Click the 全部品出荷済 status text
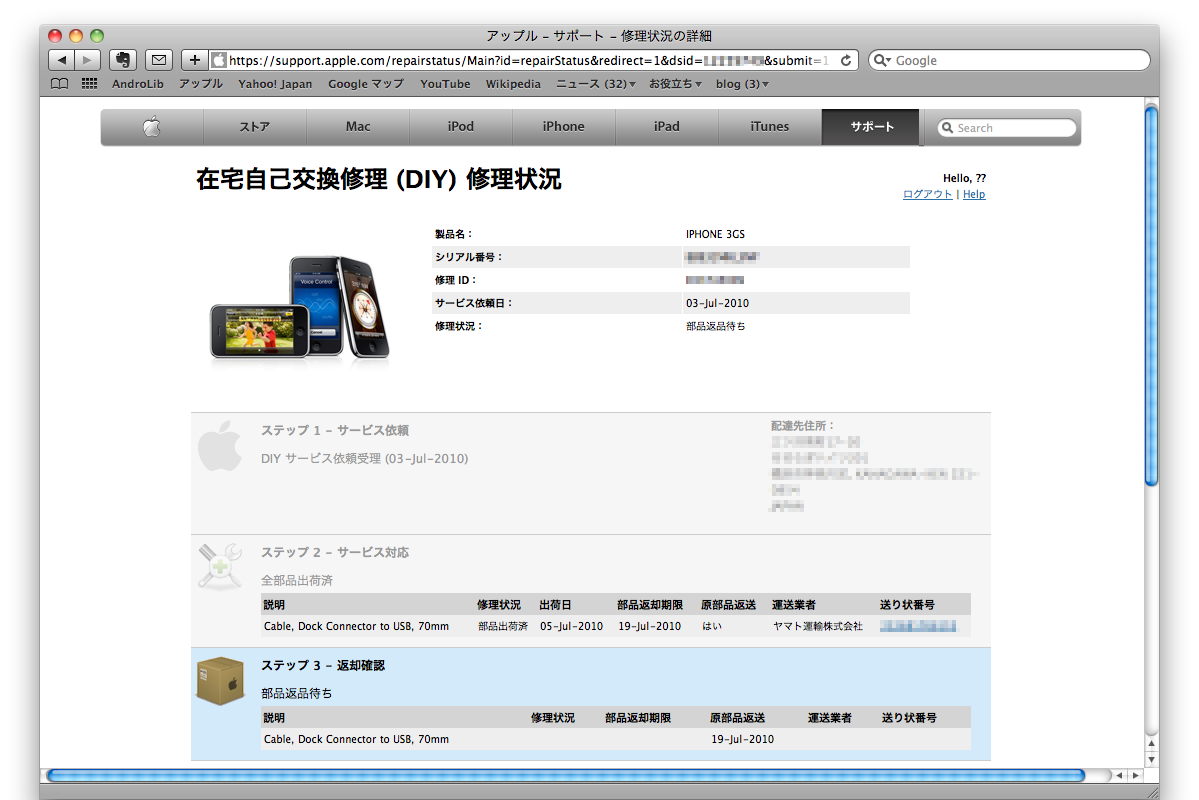Image resolution: width=1199 pixels, height=800 pixels. 297,580
